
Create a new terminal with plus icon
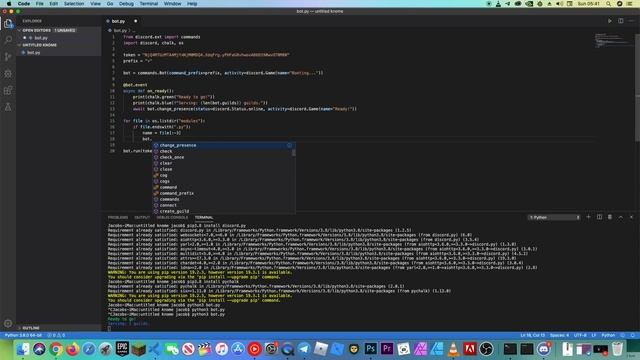point(589,217)
